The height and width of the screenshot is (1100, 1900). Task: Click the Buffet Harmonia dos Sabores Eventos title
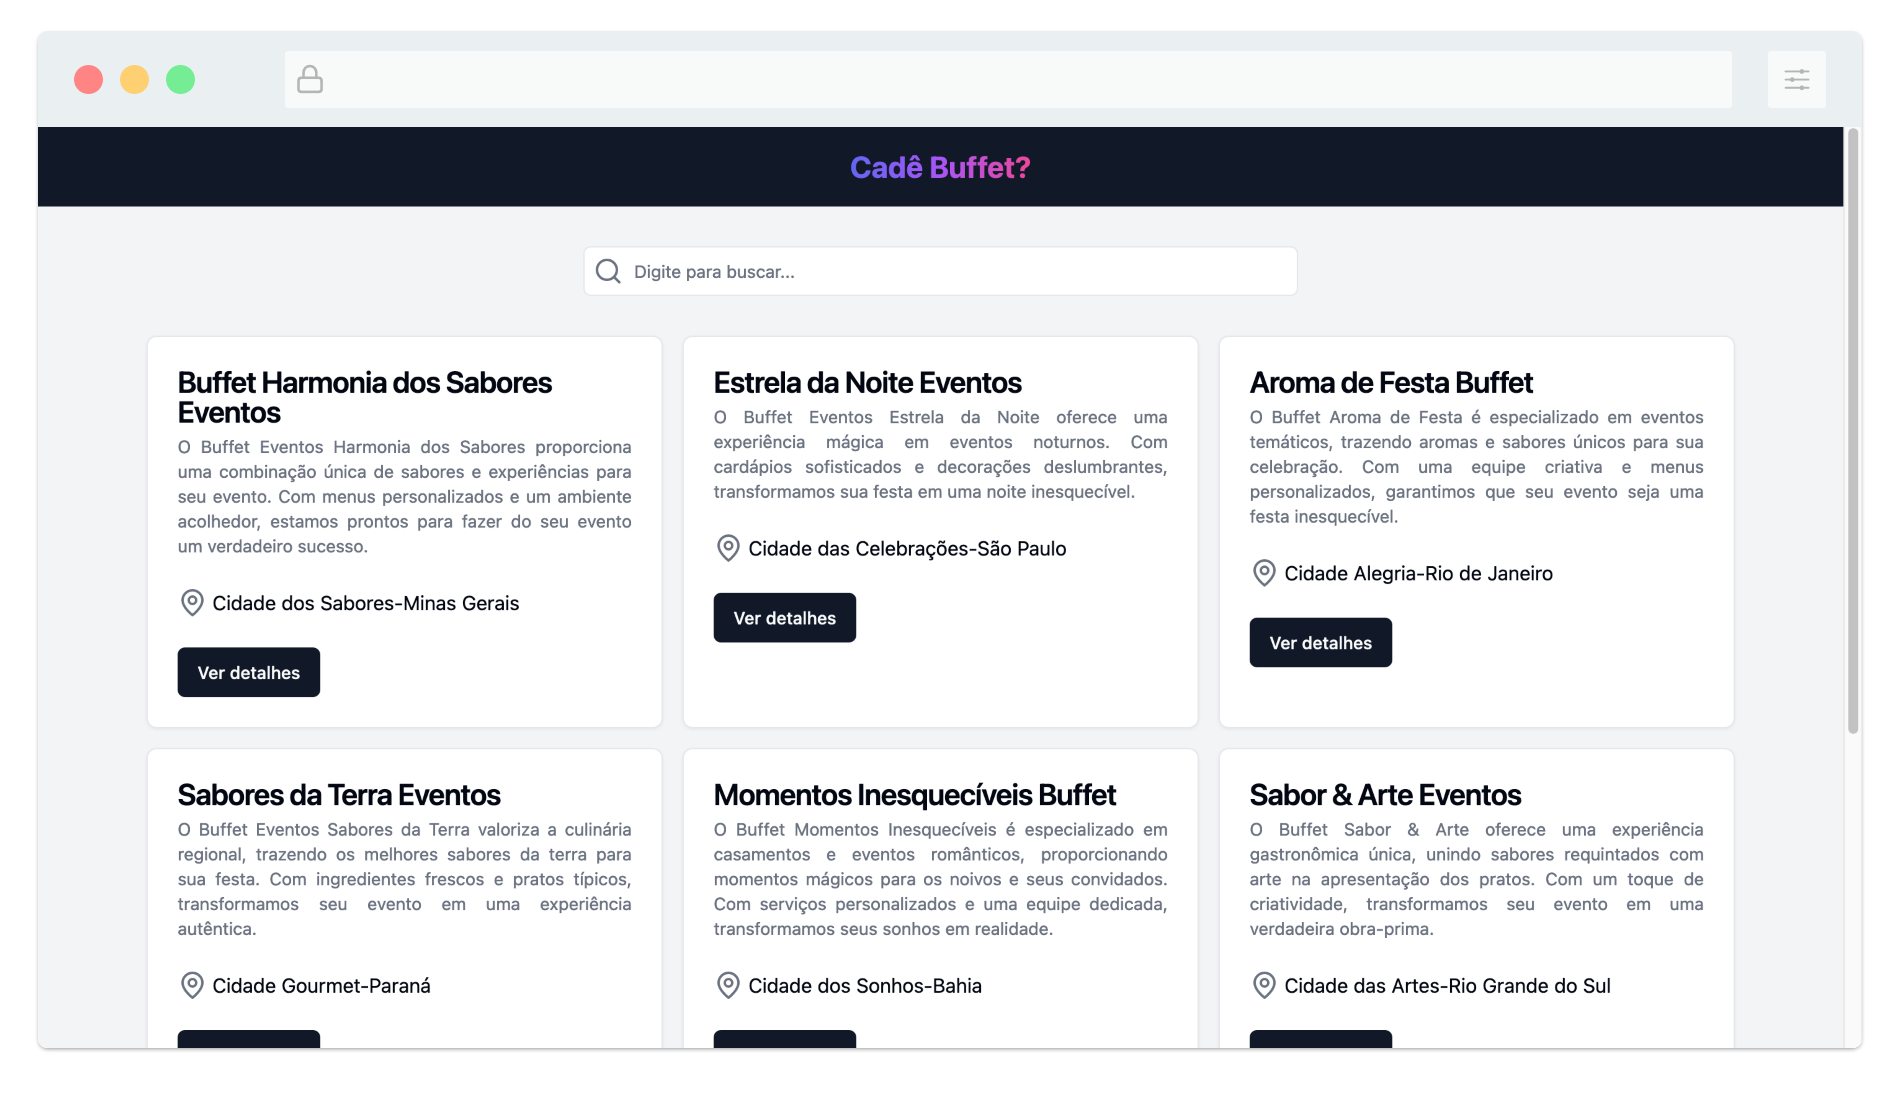pyautogui.click(x=365, y=397)
